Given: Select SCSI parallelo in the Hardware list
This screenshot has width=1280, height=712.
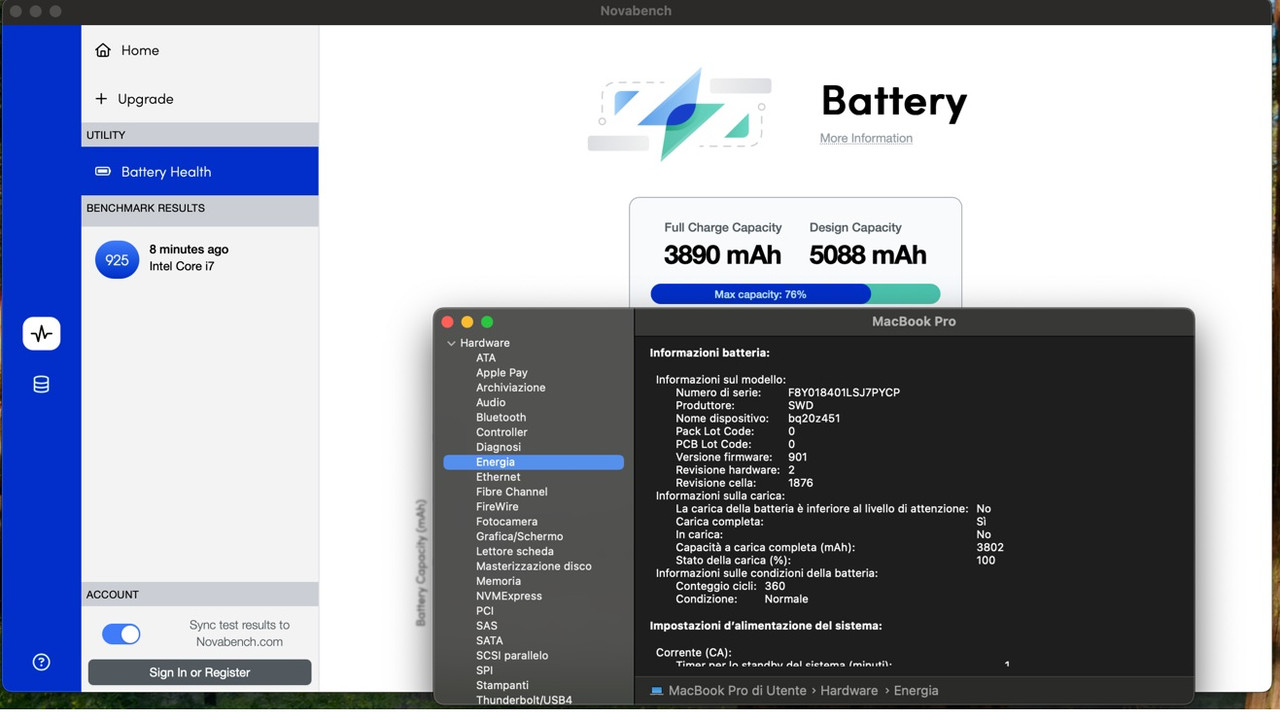Looking at the screenshot, I should 512,656.
